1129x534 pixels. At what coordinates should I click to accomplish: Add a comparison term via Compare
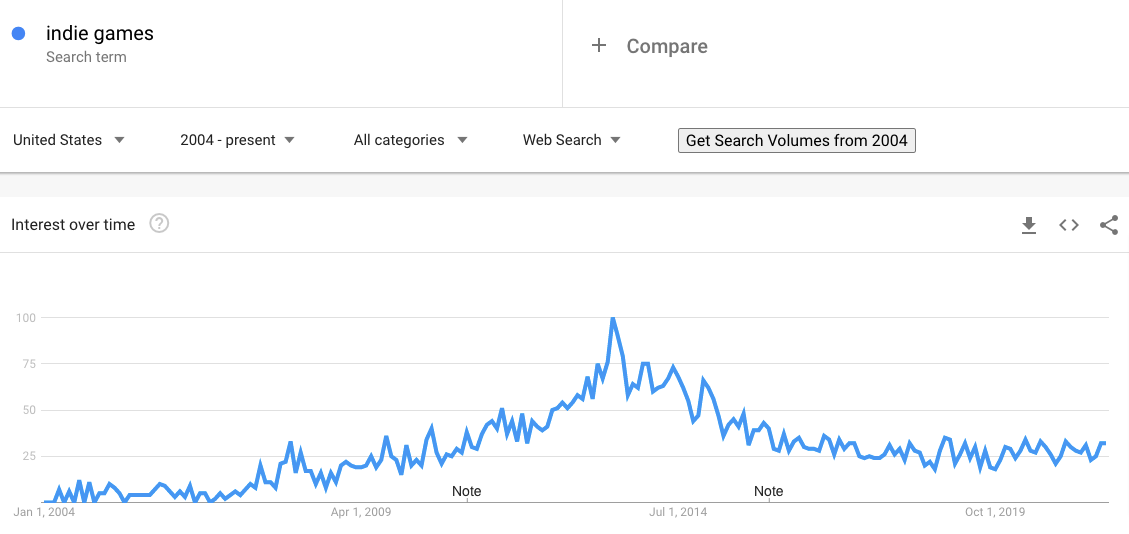[666, 46]
